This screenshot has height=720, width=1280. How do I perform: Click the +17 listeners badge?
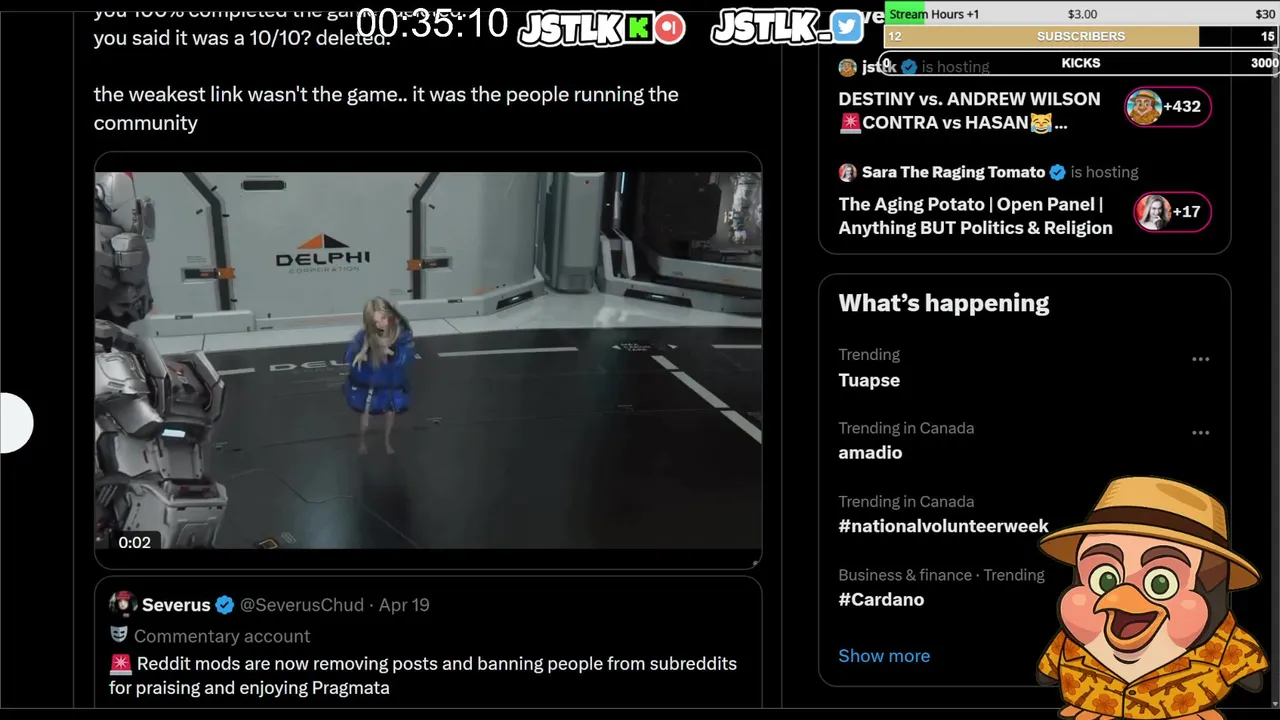point(1172,212)
